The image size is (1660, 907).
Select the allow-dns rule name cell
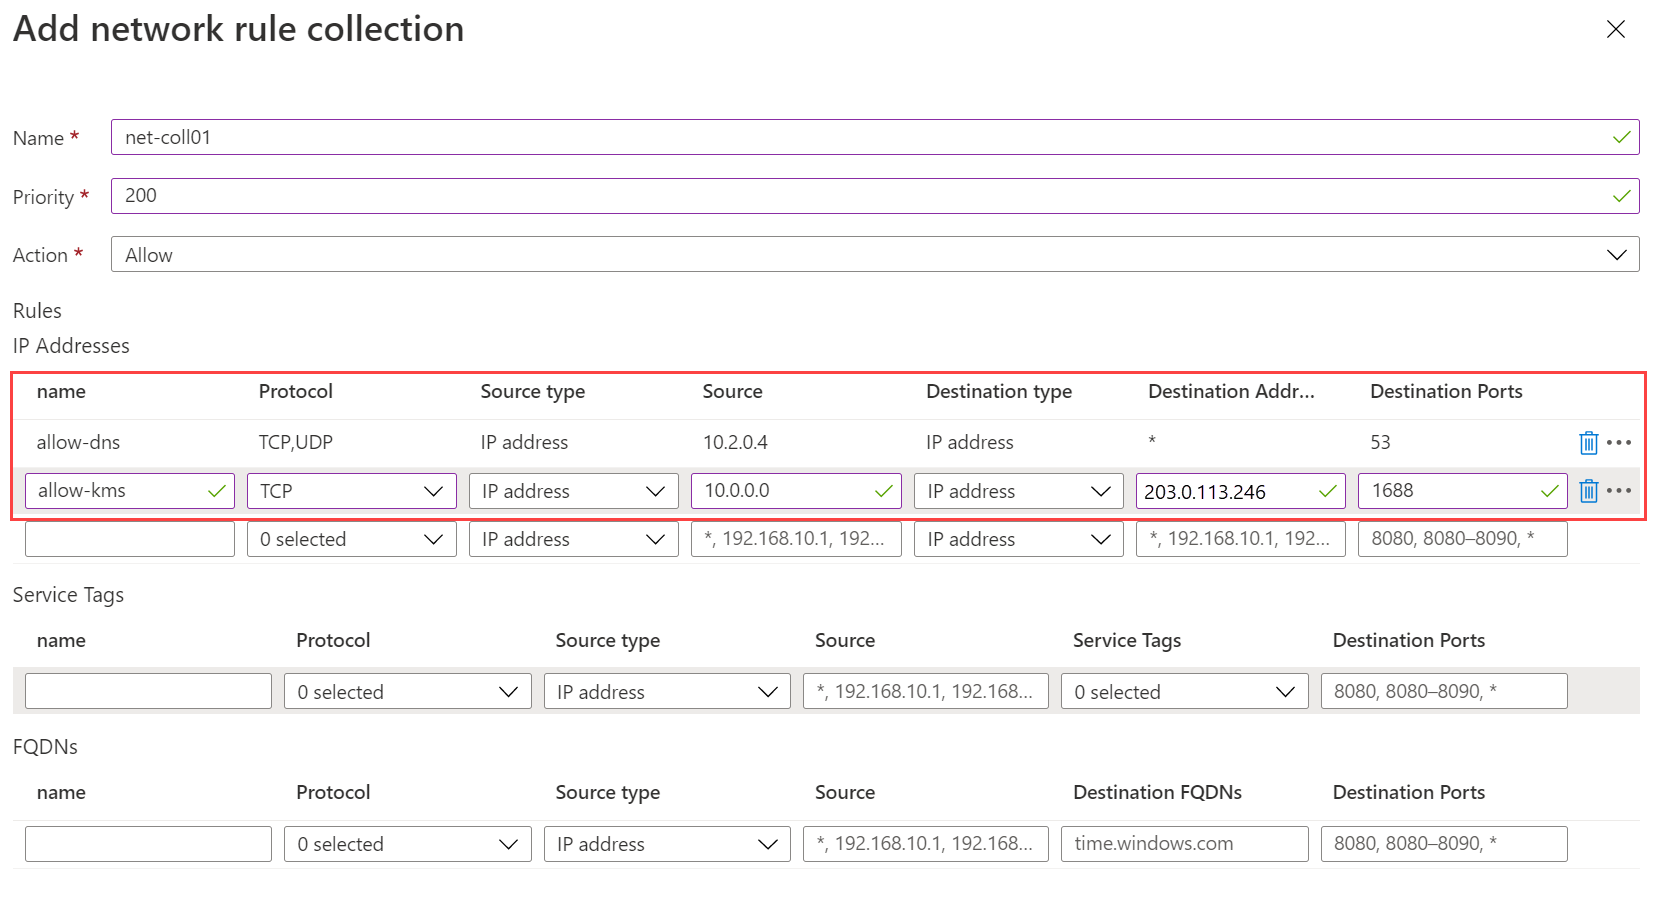[78, 442]
